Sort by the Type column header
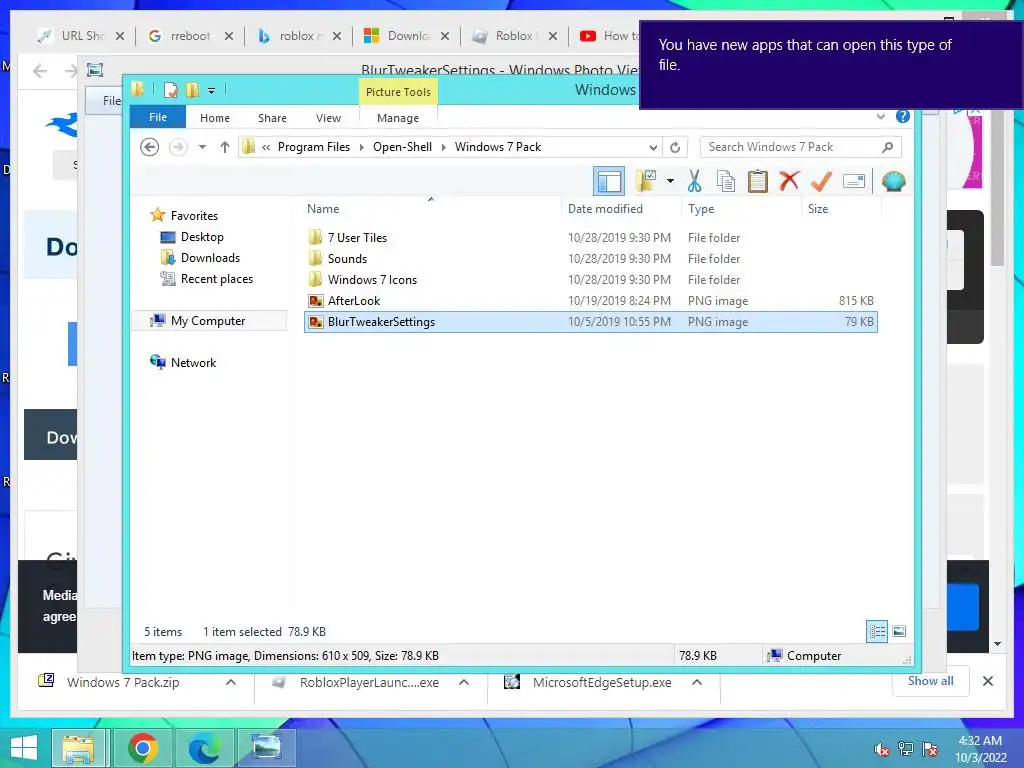The height and width of the screenshot is (768, 1024). pos(741,208)
